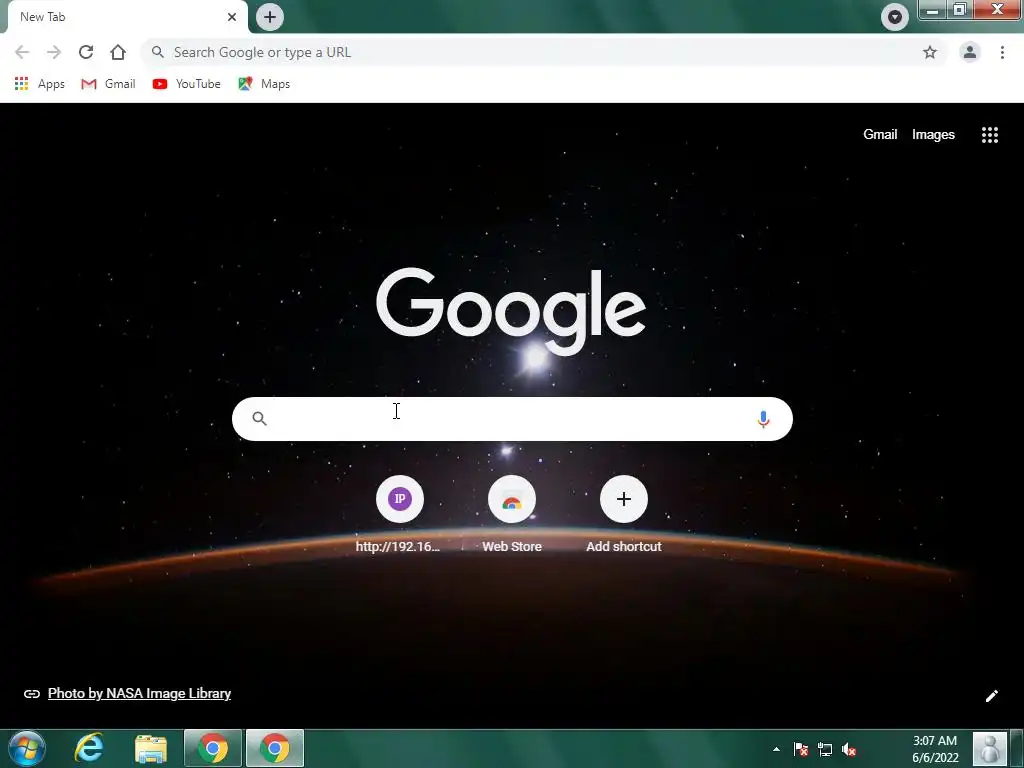Open the YouTube bookmark

point(187,84)
